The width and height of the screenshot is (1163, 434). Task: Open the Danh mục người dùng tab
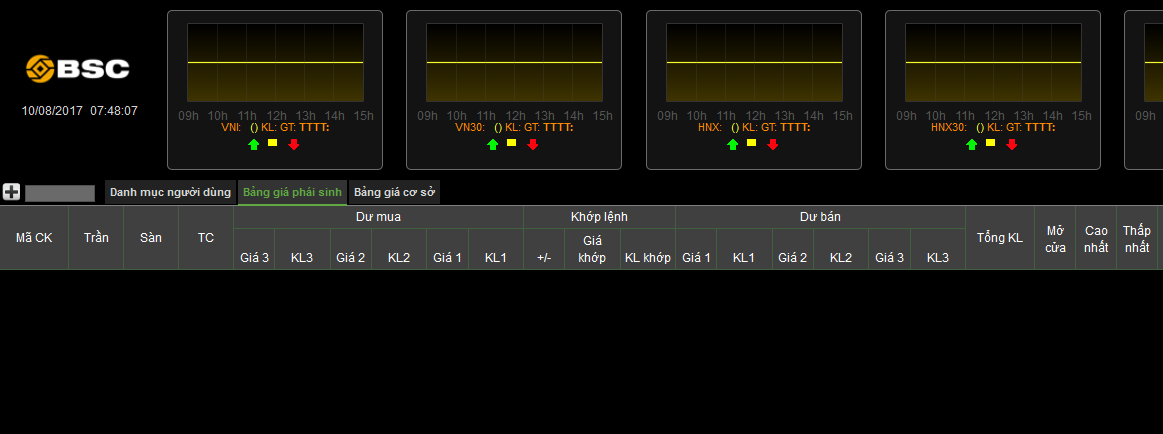pos(170,192)
